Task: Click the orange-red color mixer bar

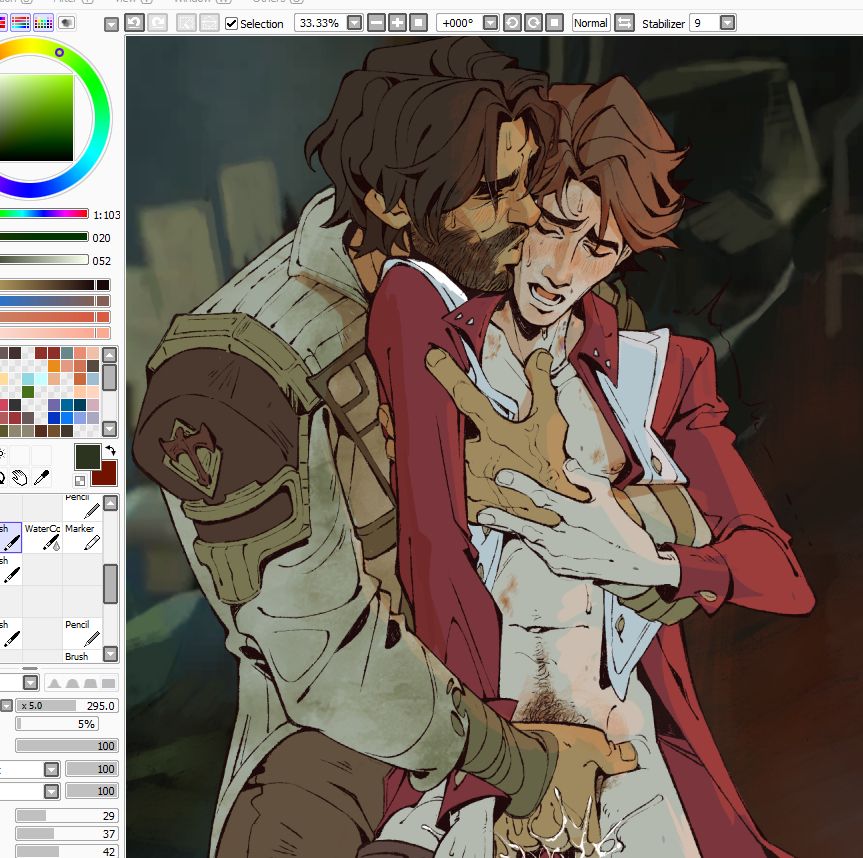Action: point(55,316)
